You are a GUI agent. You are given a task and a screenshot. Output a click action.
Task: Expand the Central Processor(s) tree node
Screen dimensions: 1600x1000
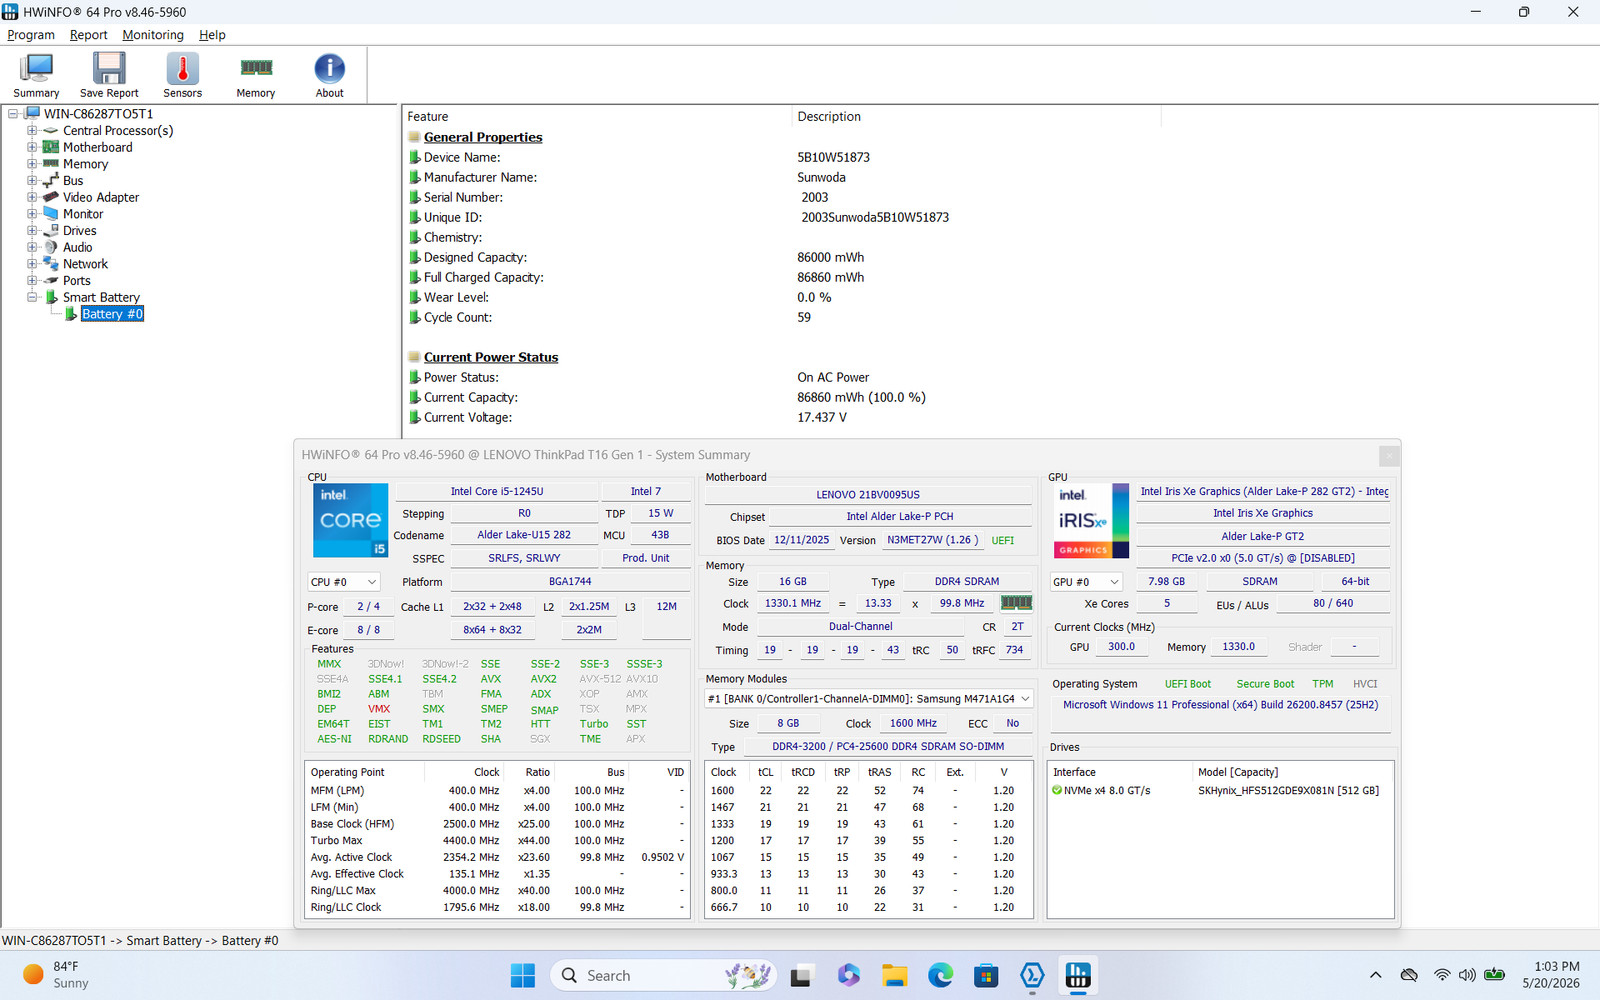click(32, 131)
